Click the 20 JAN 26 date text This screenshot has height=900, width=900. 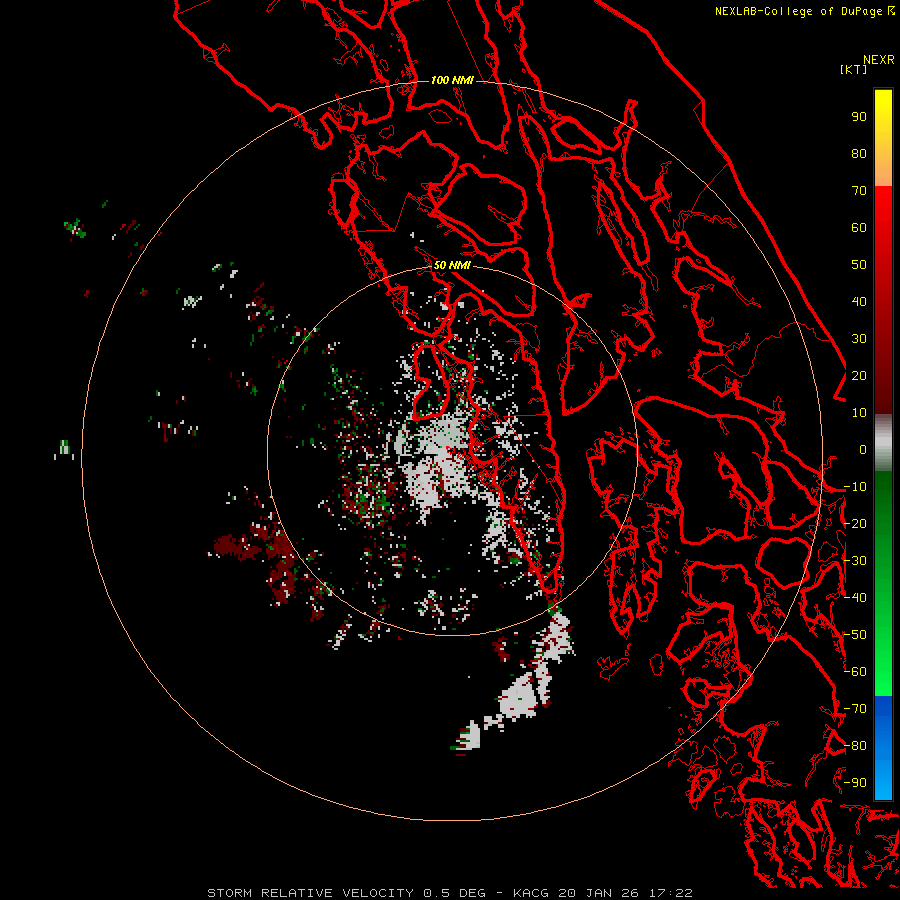(598, 893)
